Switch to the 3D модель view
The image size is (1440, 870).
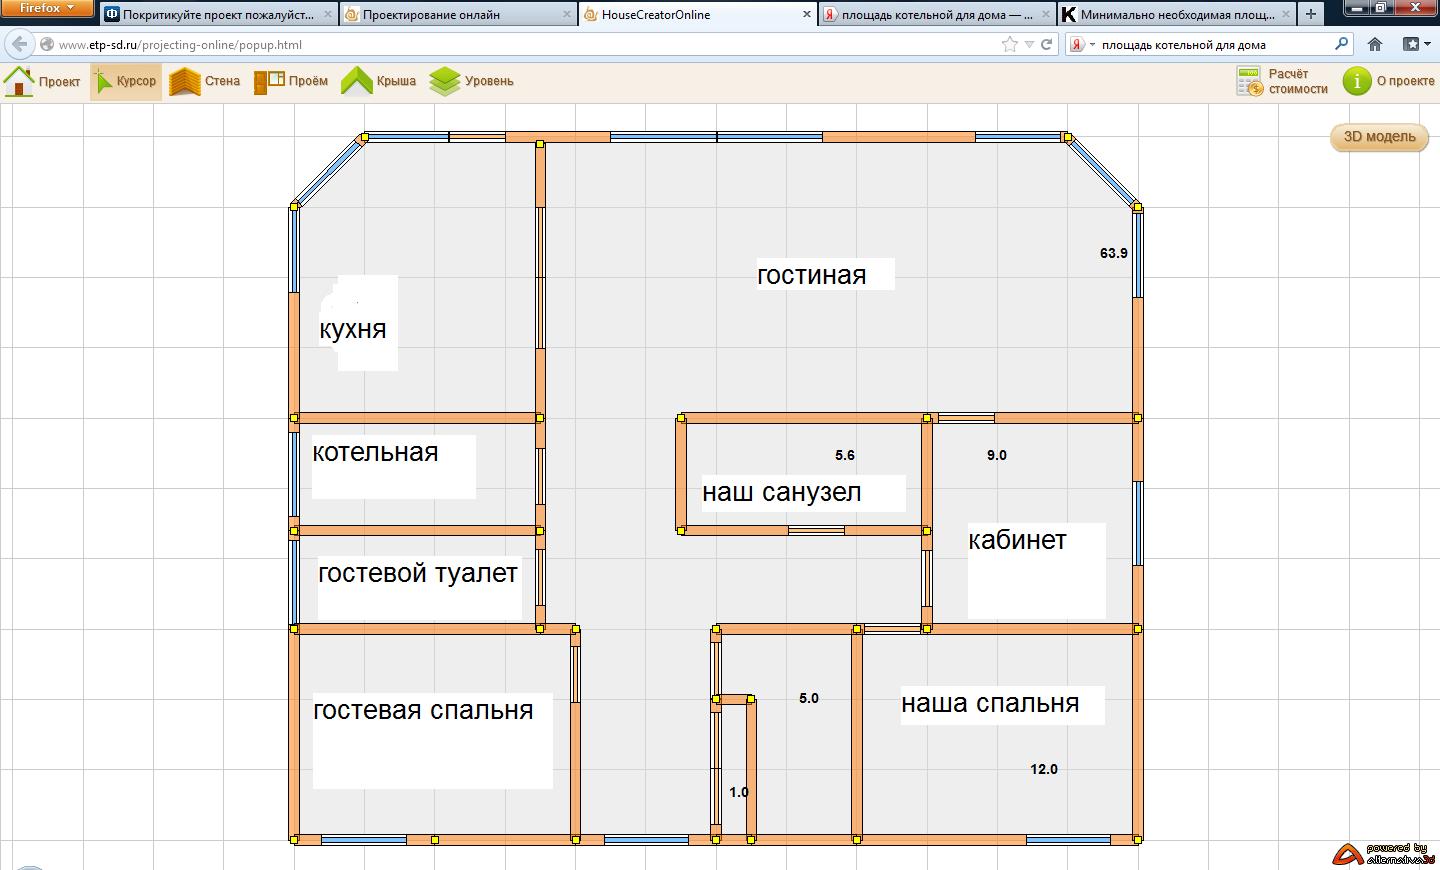coord(1379,137)
